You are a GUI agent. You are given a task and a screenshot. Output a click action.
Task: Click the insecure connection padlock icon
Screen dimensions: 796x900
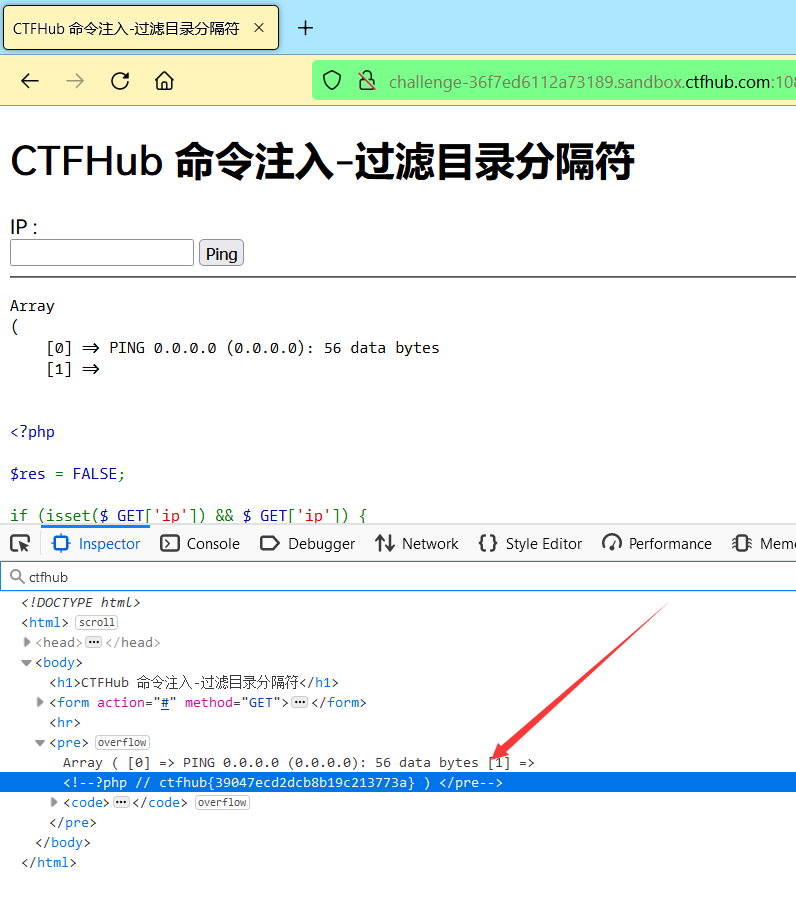[x=367, y=81]
